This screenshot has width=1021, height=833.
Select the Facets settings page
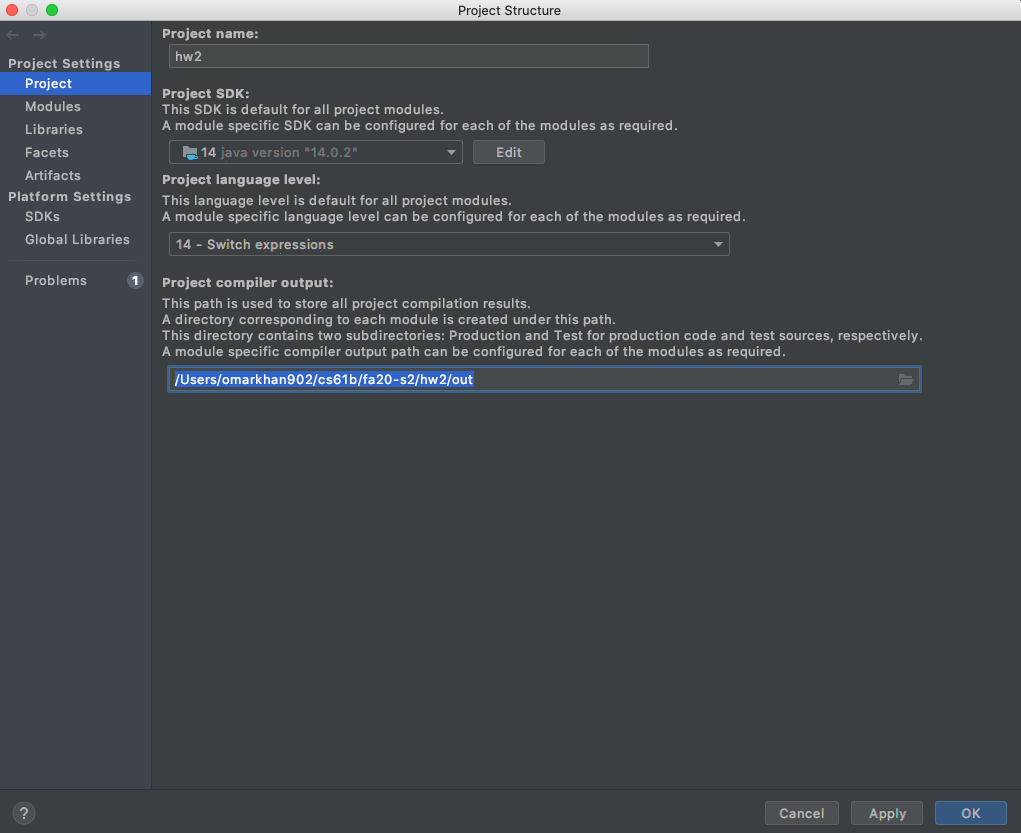[x=46, y=152]
